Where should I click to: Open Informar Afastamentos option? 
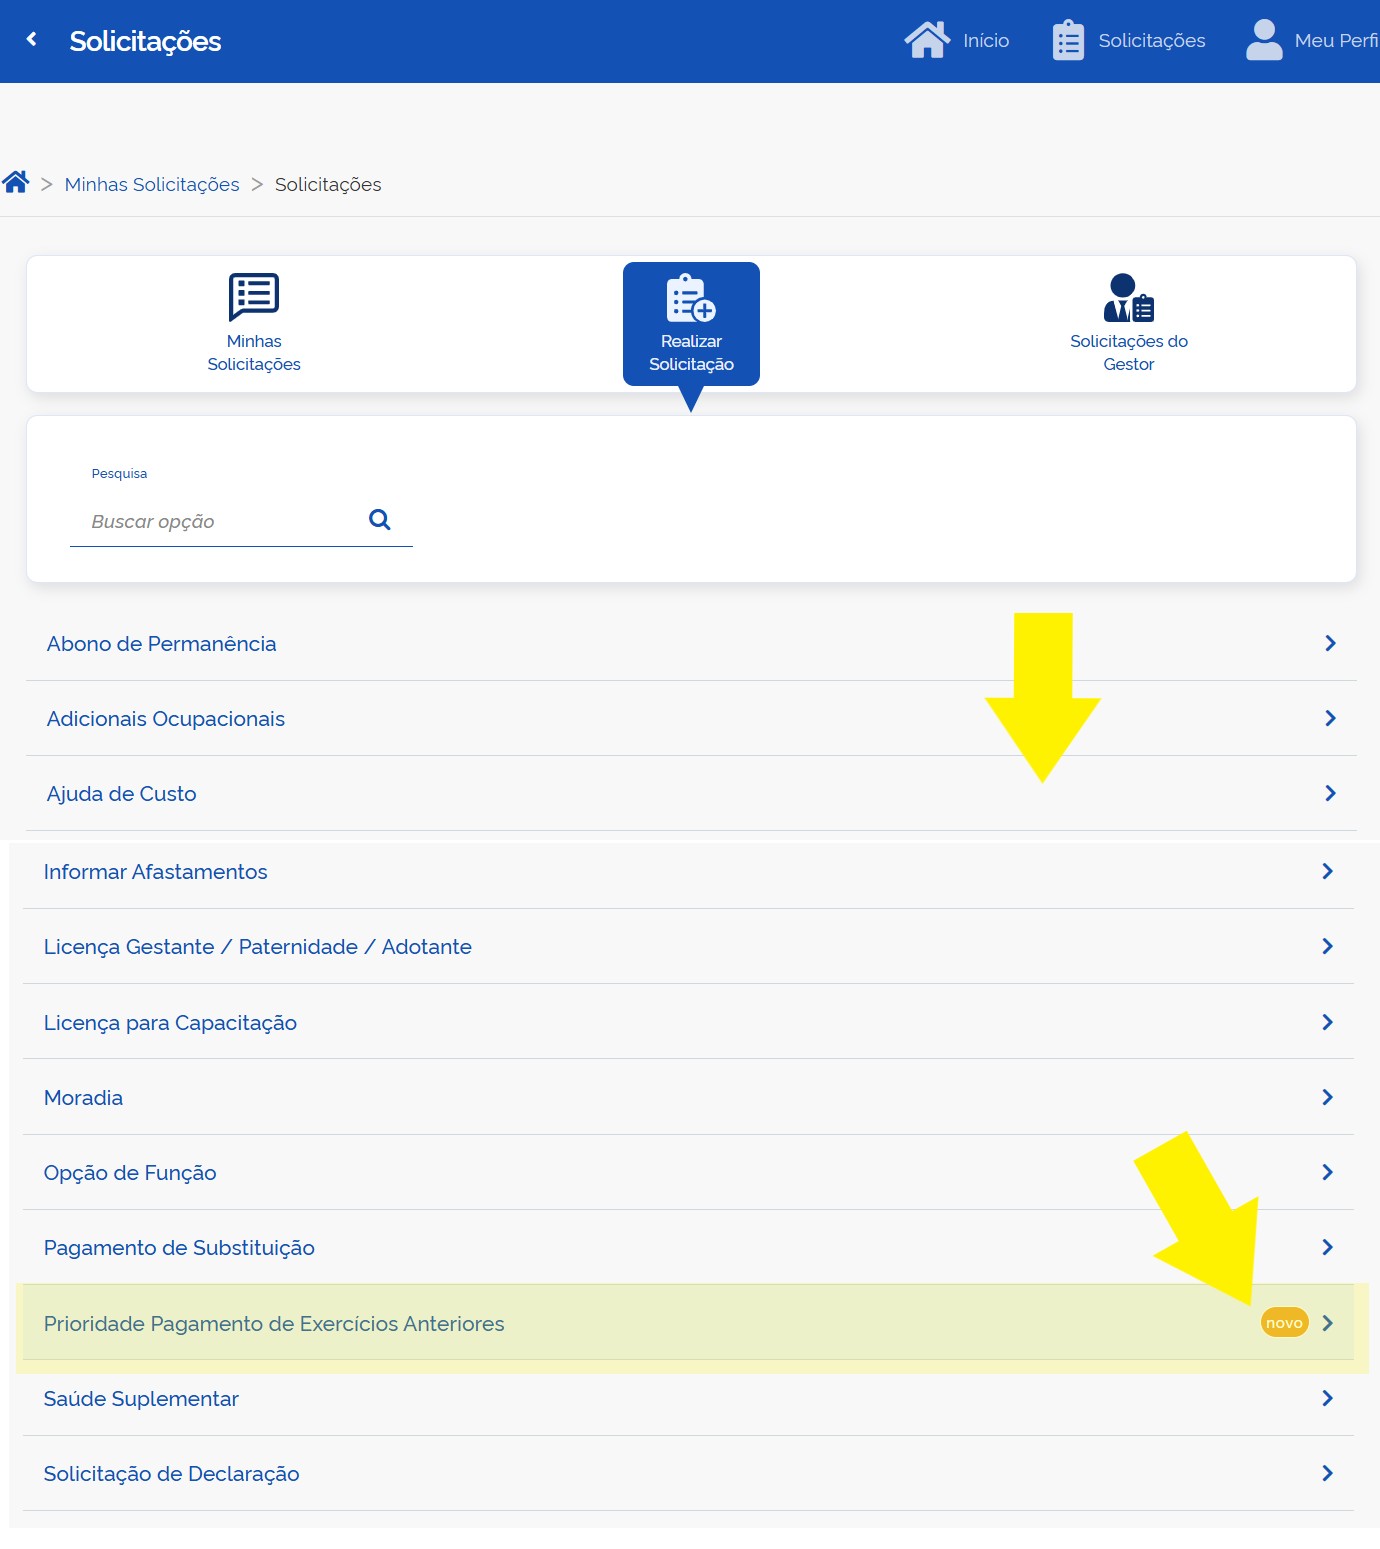coord(156,872)
